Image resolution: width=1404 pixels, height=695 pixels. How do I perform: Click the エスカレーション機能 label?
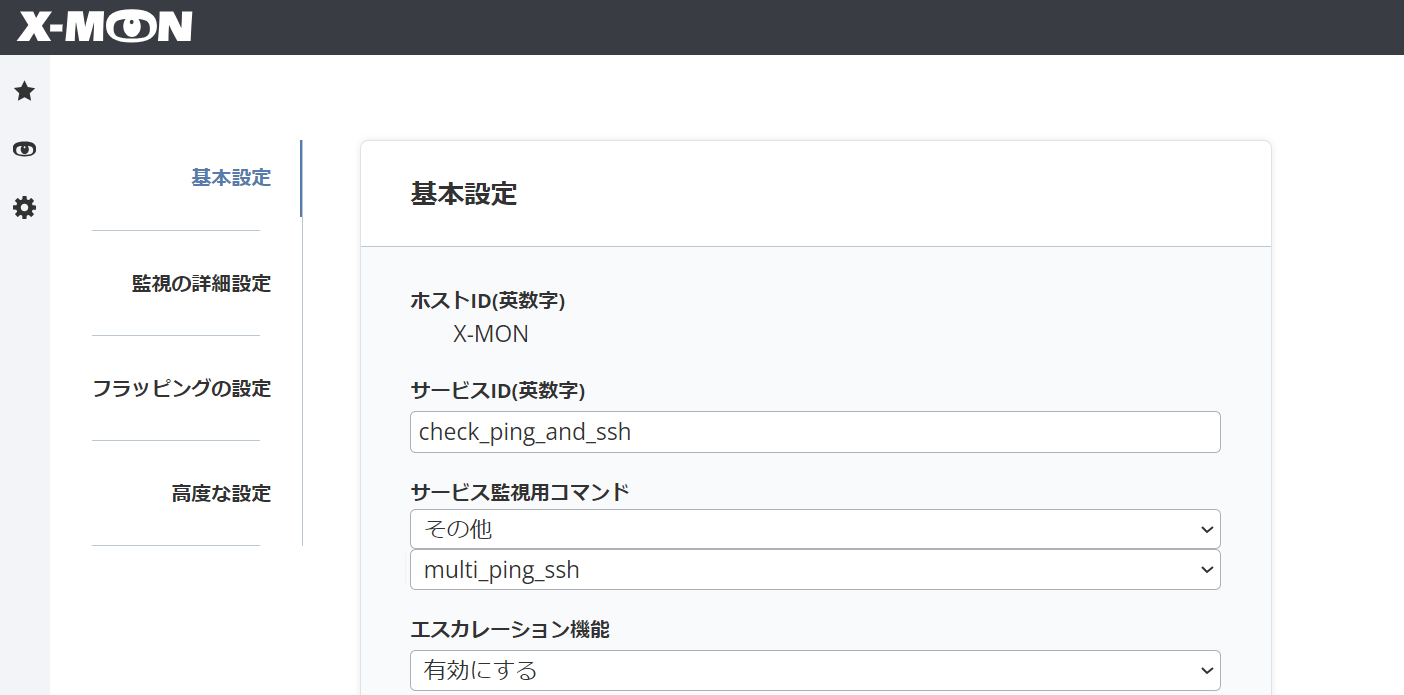click(509, 629)
